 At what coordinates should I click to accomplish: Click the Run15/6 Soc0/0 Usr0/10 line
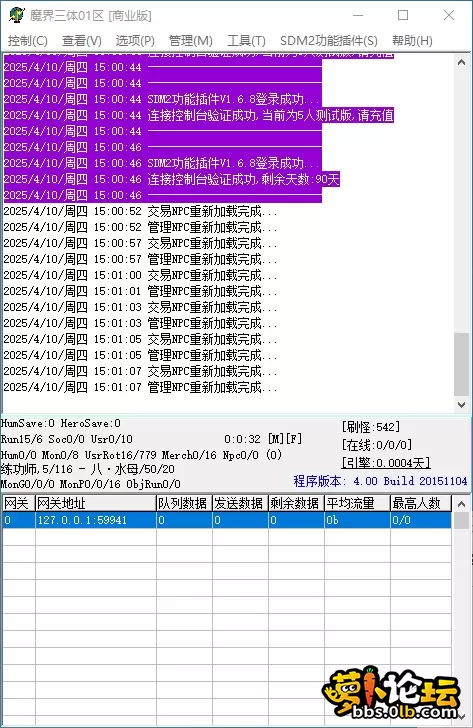[x=67, y=439]
